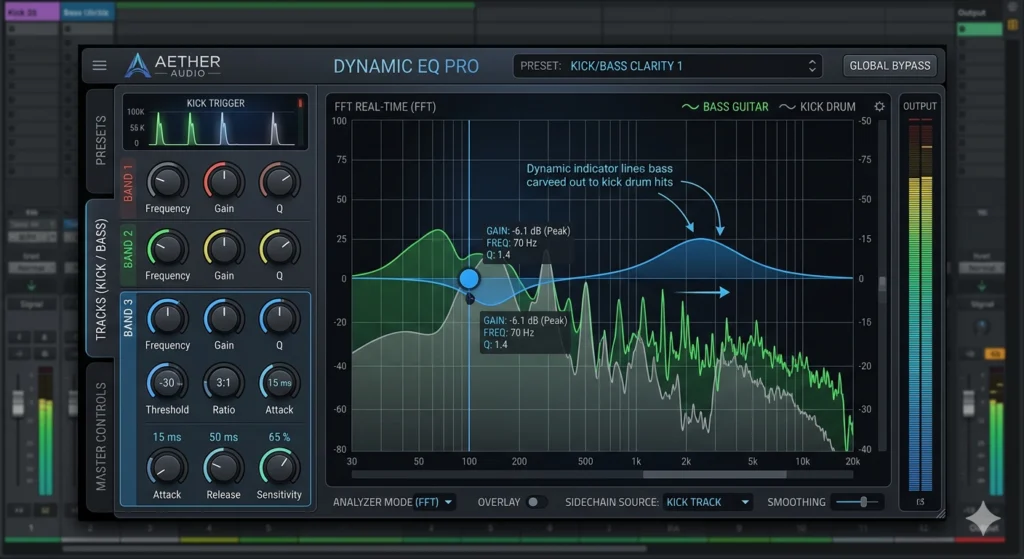Click the Band 1 Gain knob

point(223,181)
